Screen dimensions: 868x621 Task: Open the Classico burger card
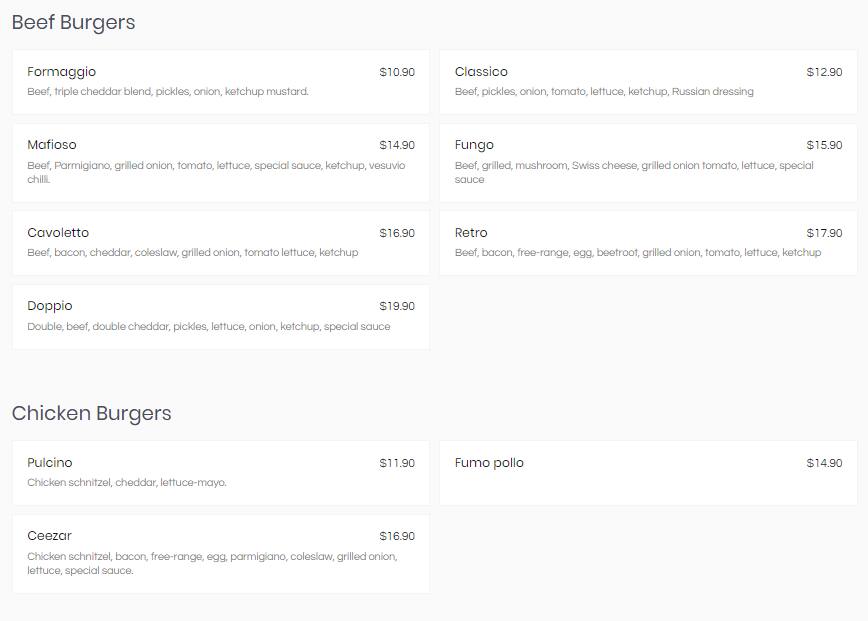coord(648,82)
